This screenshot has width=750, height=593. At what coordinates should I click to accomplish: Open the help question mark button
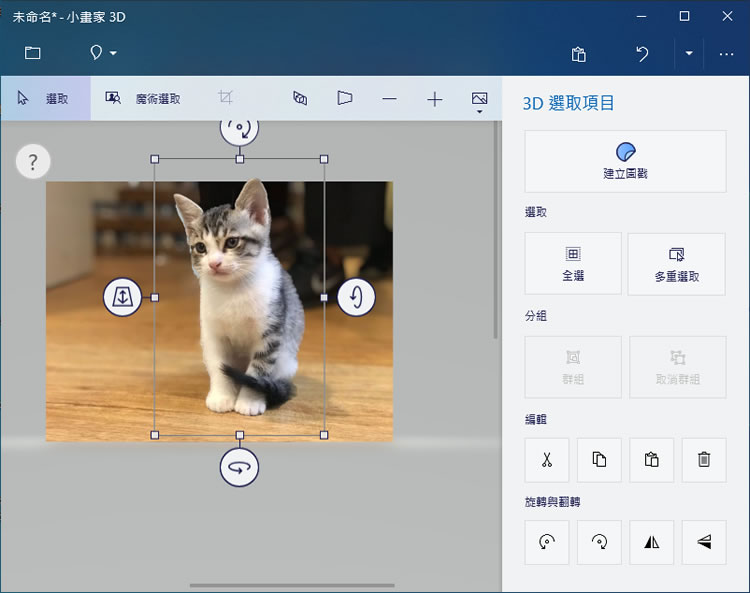(x=33, y=162)
